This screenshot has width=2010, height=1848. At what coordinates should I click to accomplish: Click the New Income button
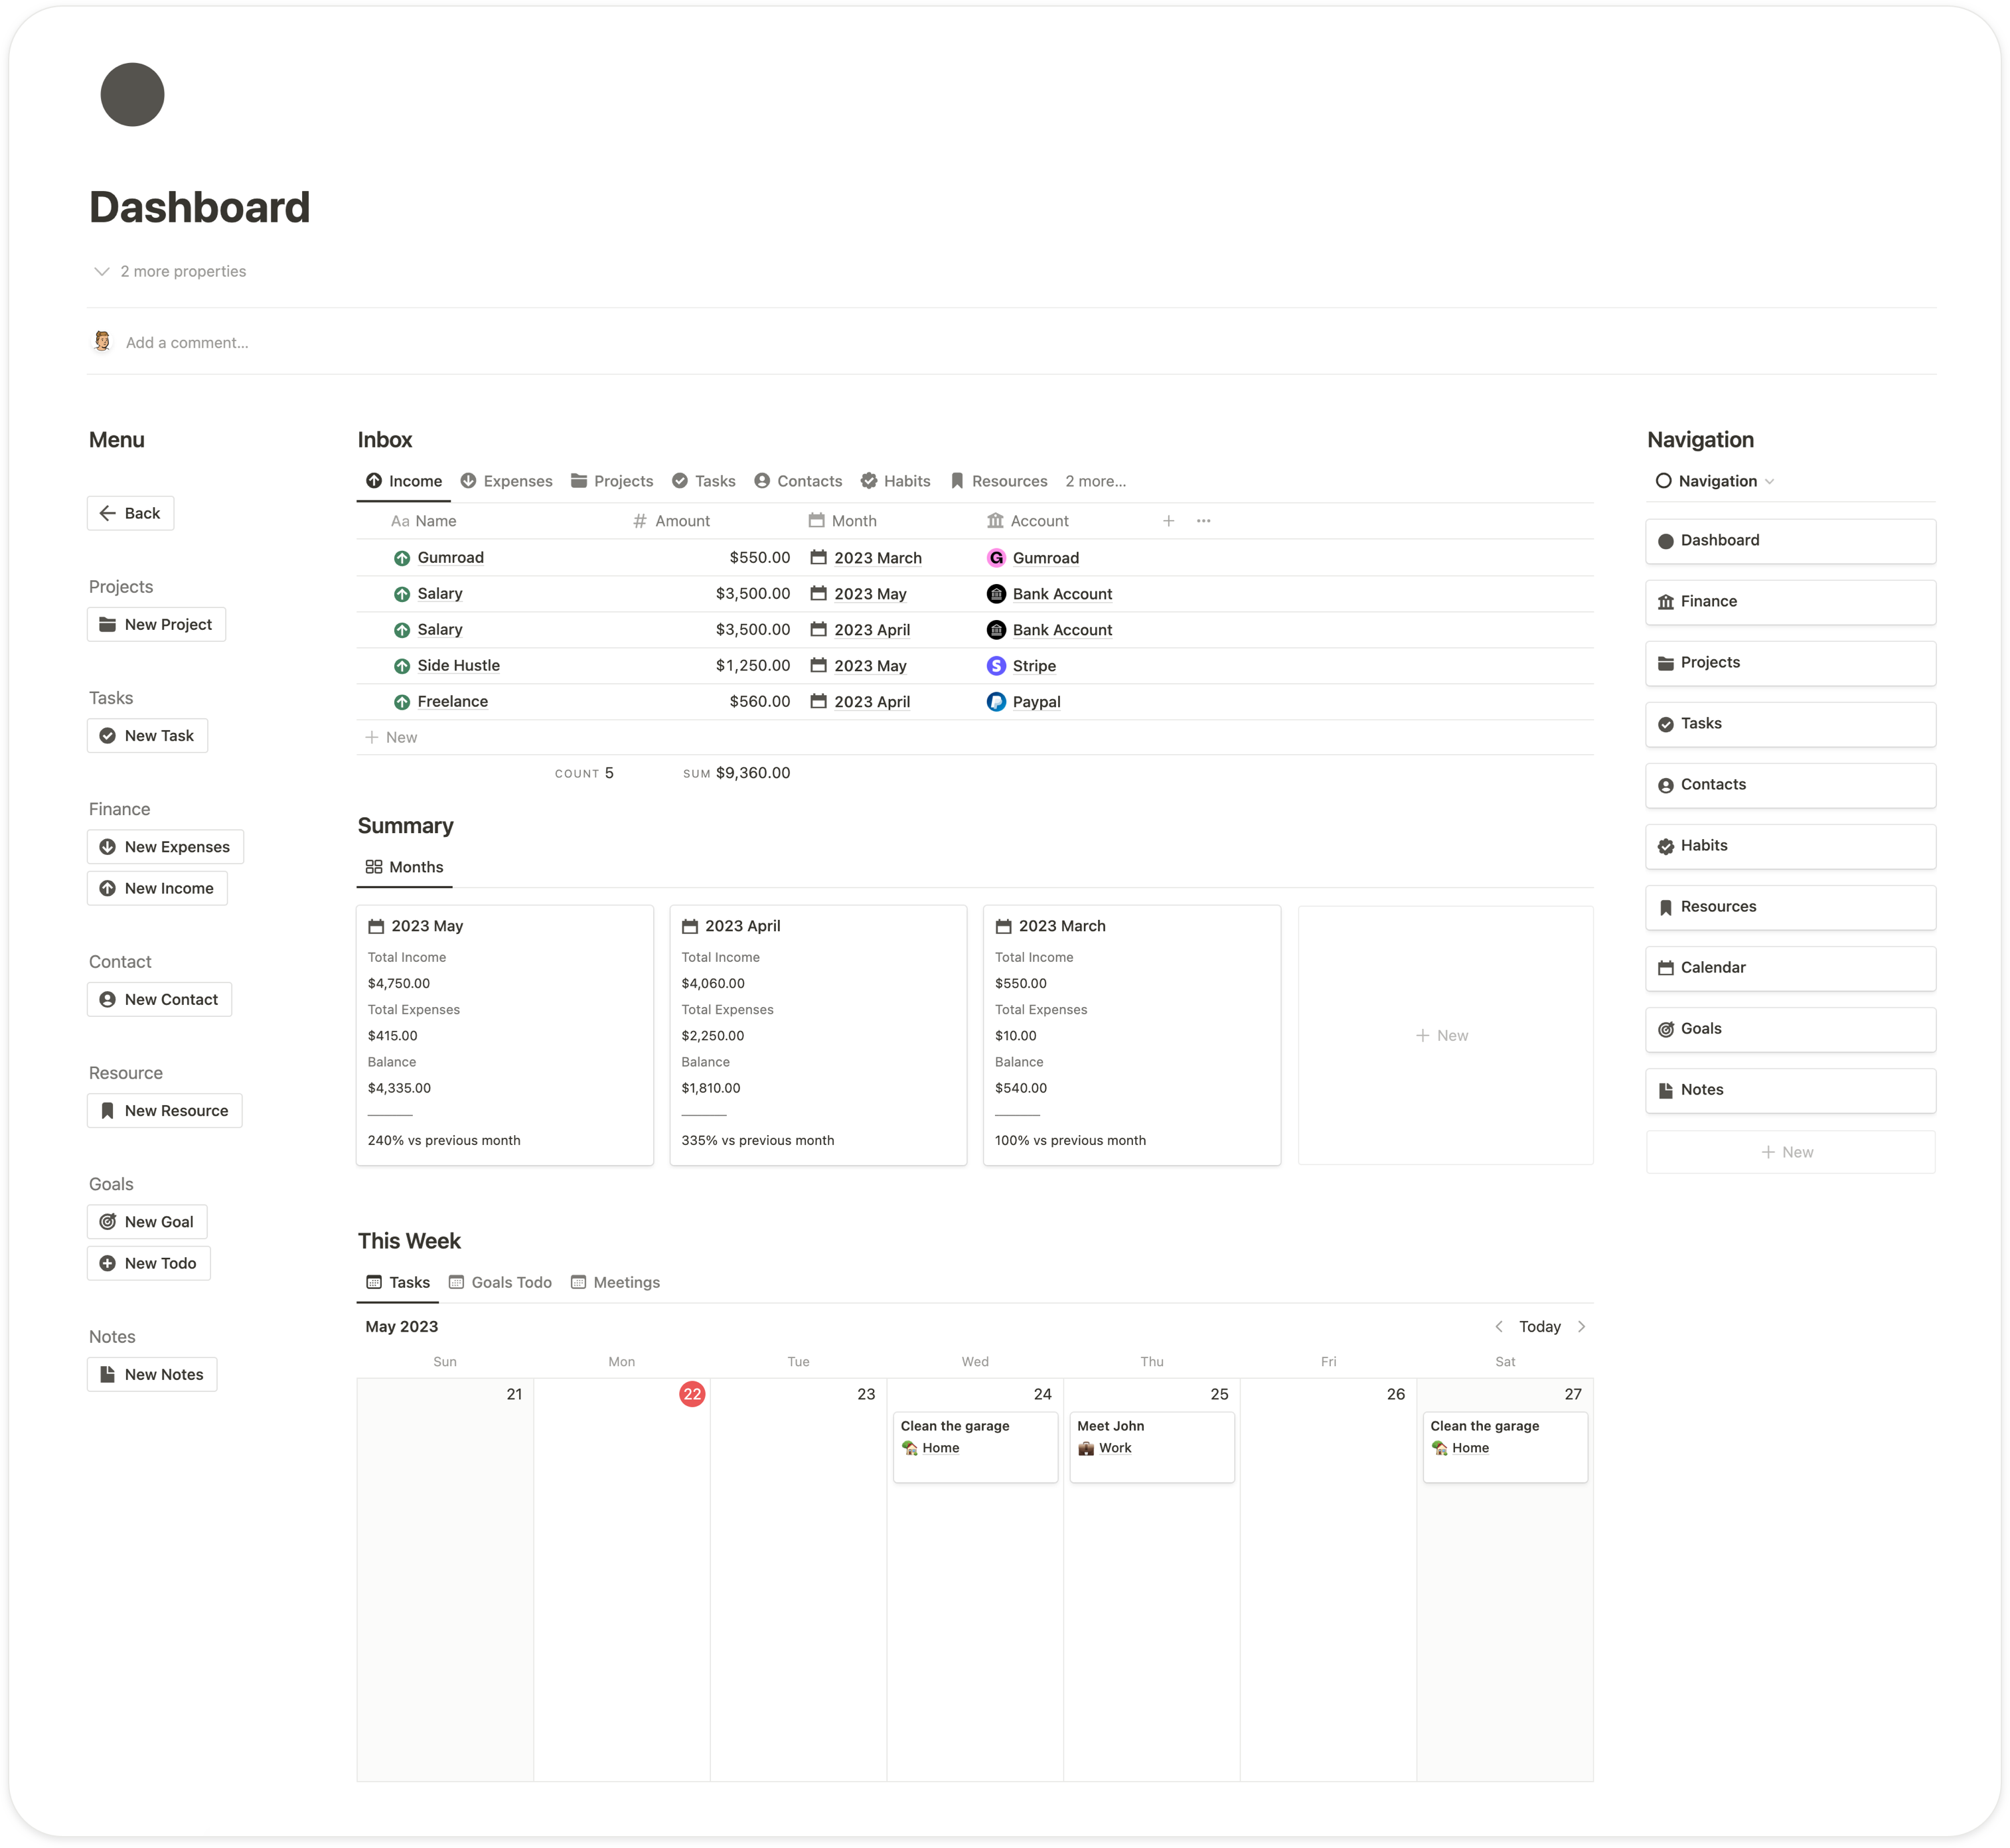(157, 888)
